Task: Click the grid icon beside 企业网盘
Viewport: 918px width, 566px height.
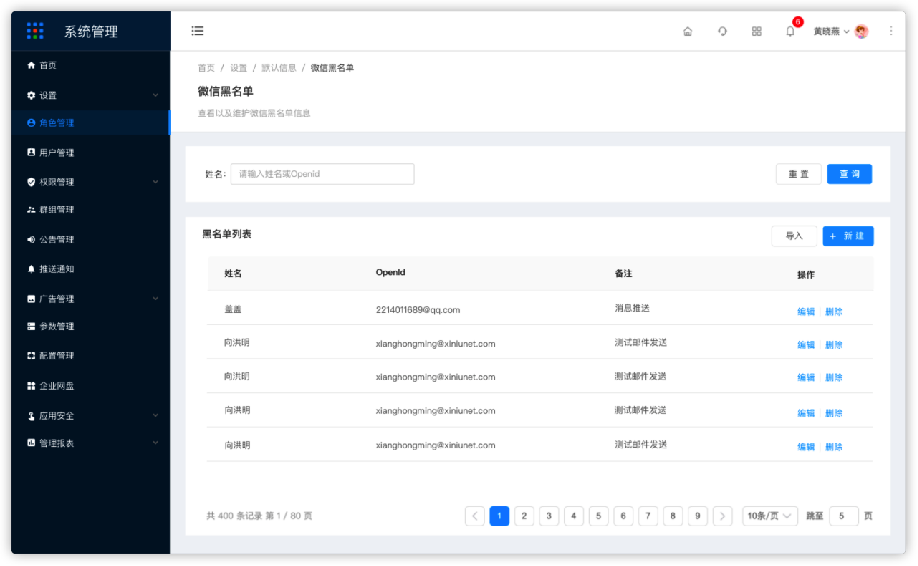Action: tap(31, 386)
